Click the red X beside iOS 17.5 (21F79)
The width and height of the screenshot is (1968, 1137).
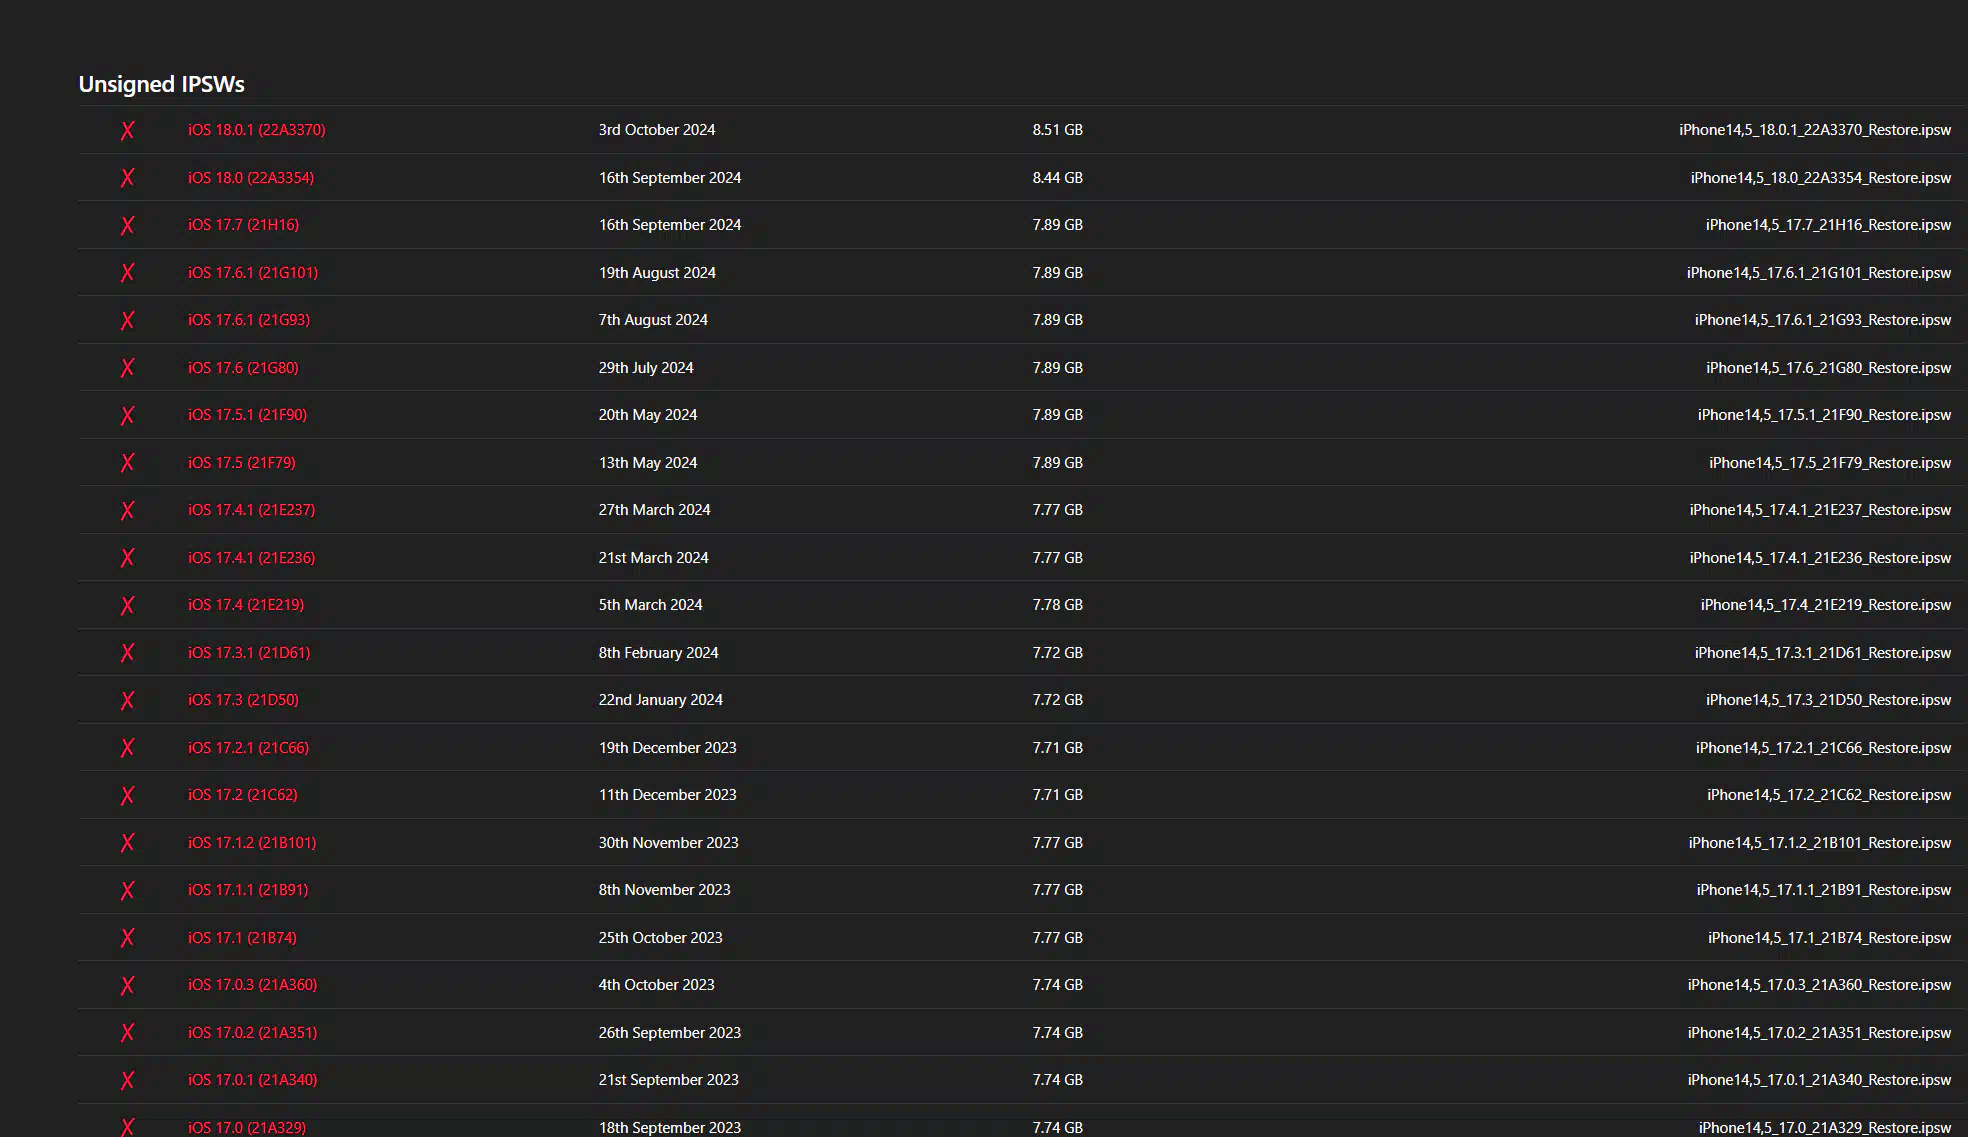(x=127, y=463)
